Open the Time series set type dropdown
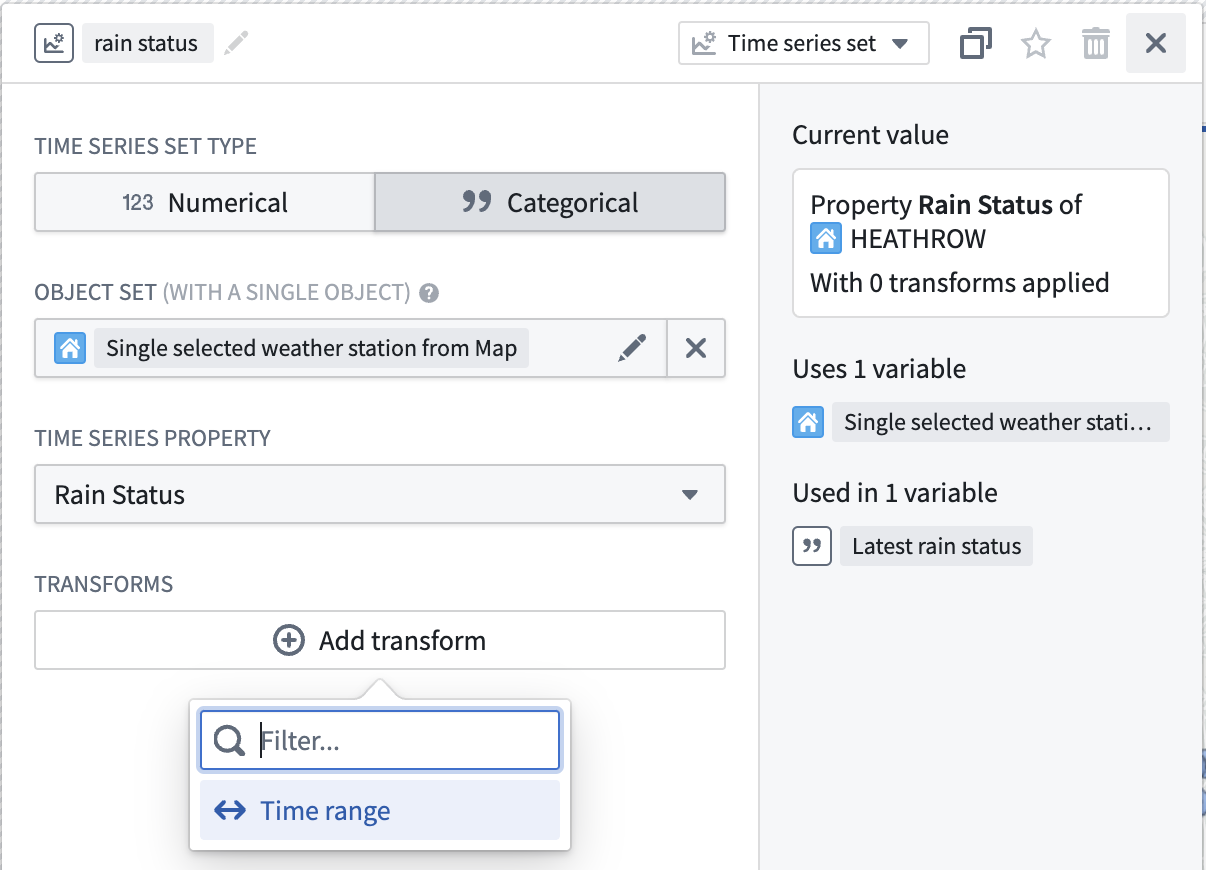 pyautogui.click(x=804, y=44)
